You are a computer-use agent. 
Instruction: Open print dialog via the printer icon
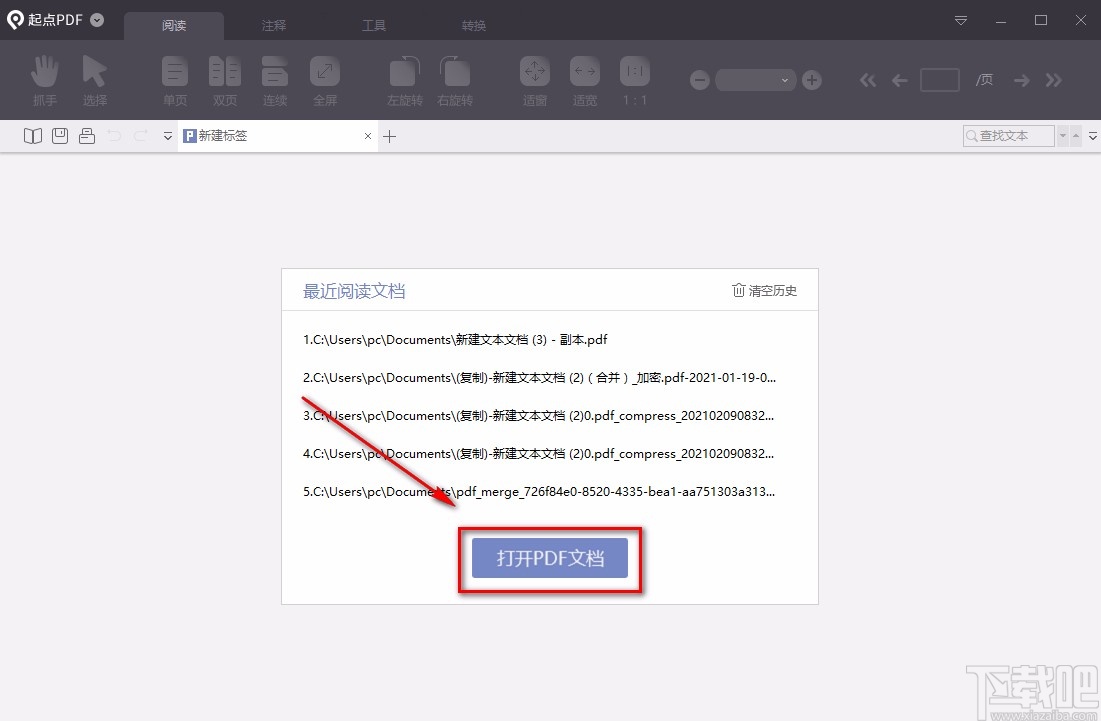click(86, 135)
